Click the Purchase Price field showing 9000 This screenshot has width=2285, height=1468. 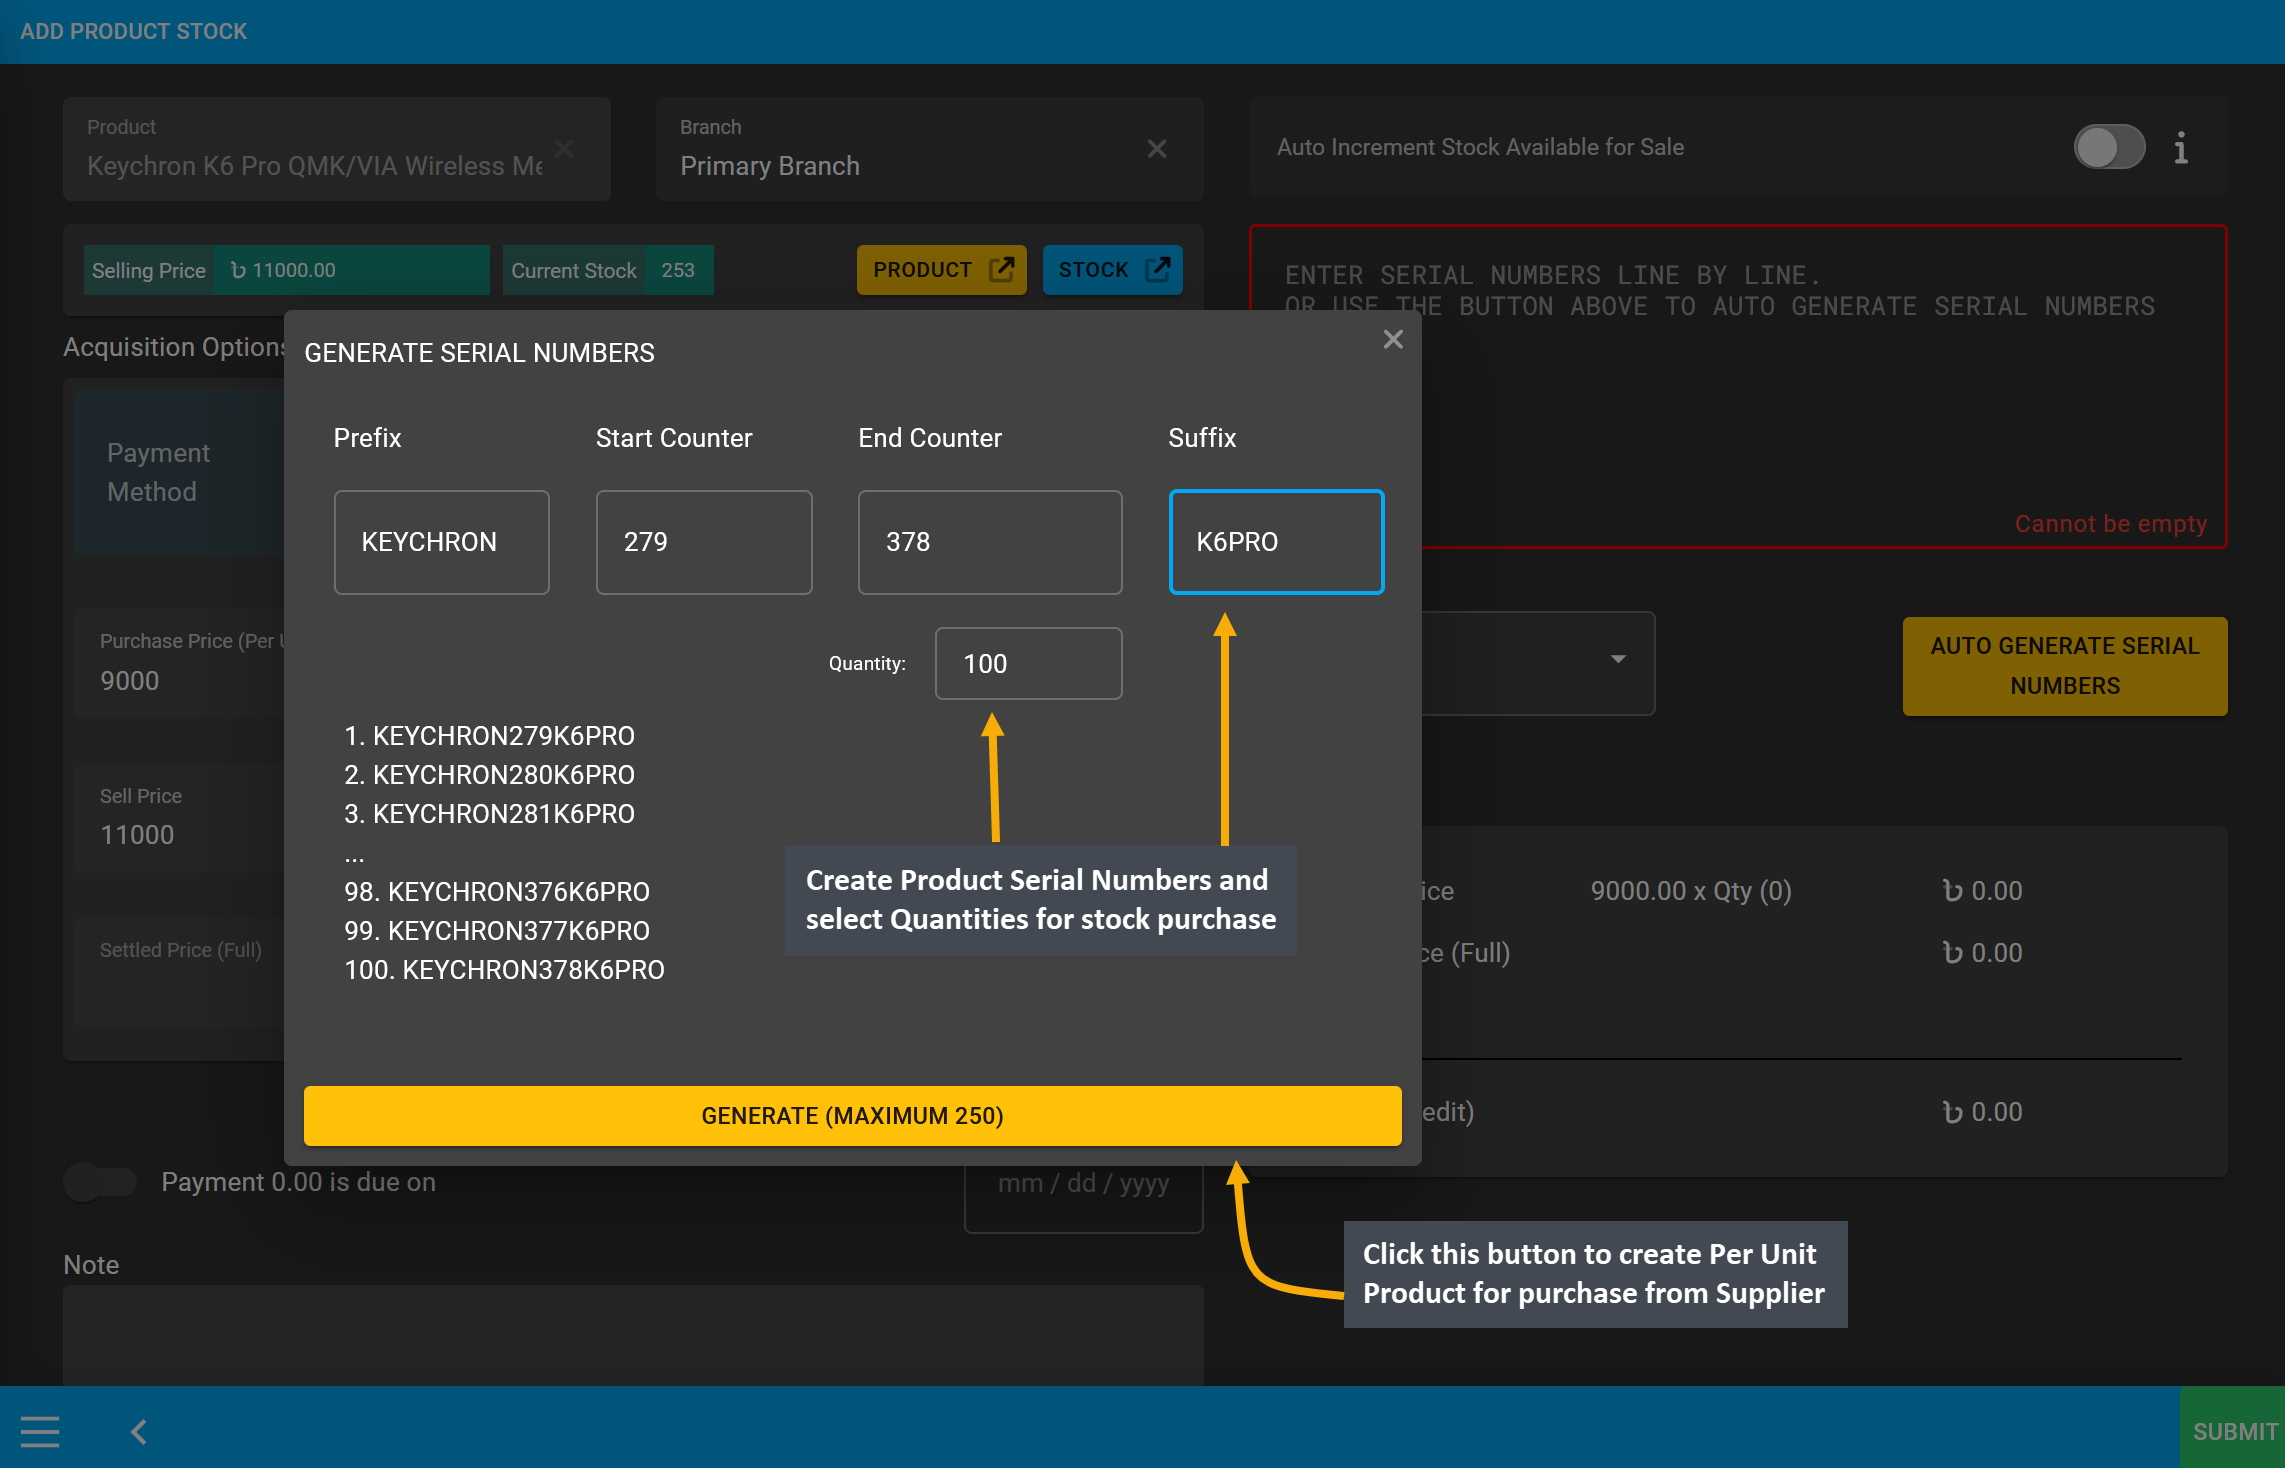point(180,663)
